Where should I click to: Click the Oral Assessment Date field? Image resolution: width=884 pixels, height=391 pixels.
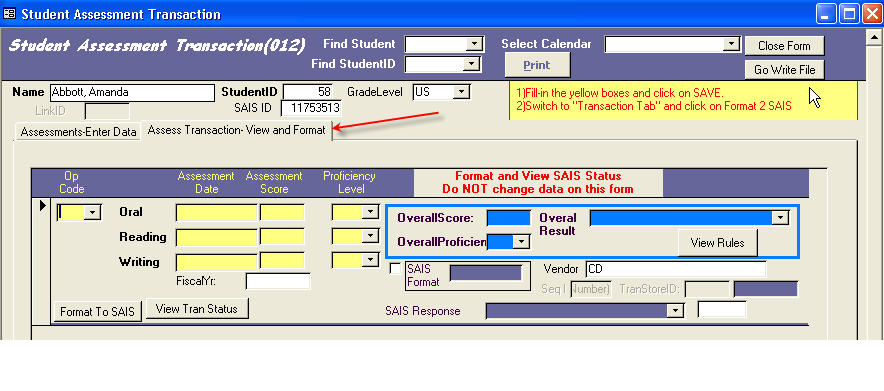click(x=217, y=213)
